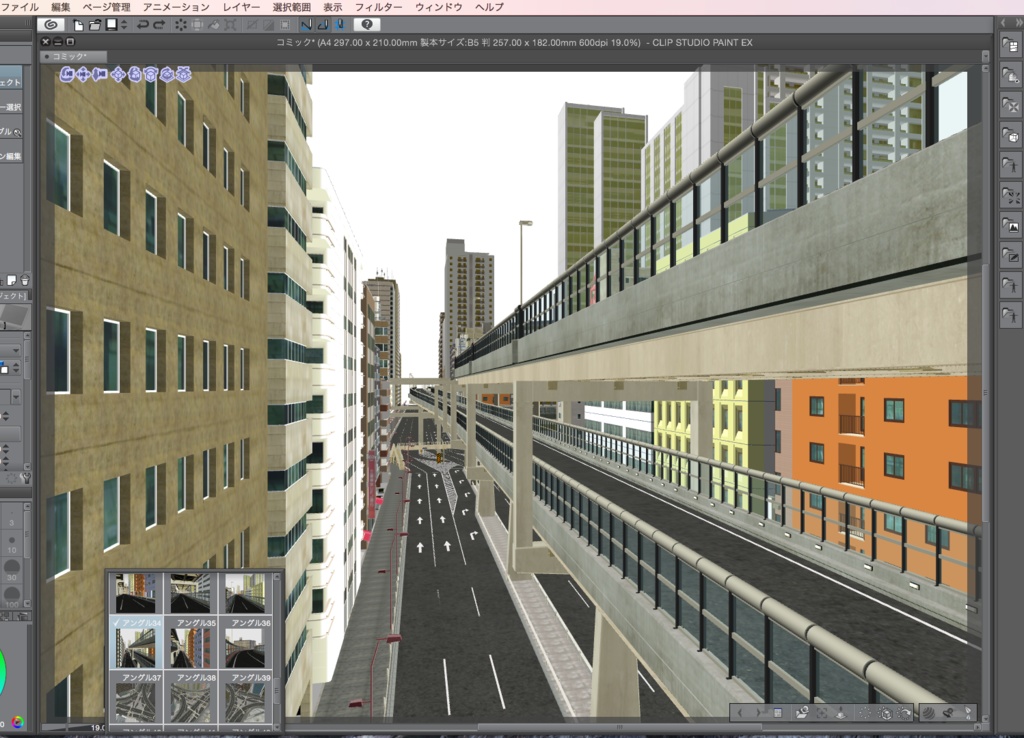Screen dimensions: 1024x738
Task: Click the 3D object move icon in the floating toolbar
Action: click(x=118, y=74)
